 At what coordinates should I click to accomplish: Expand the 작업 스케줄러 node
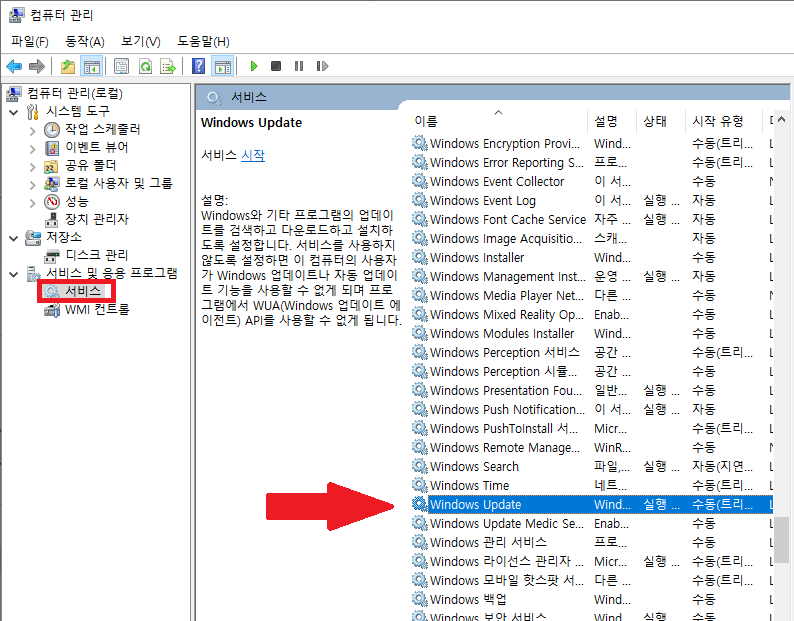(33, 131)
